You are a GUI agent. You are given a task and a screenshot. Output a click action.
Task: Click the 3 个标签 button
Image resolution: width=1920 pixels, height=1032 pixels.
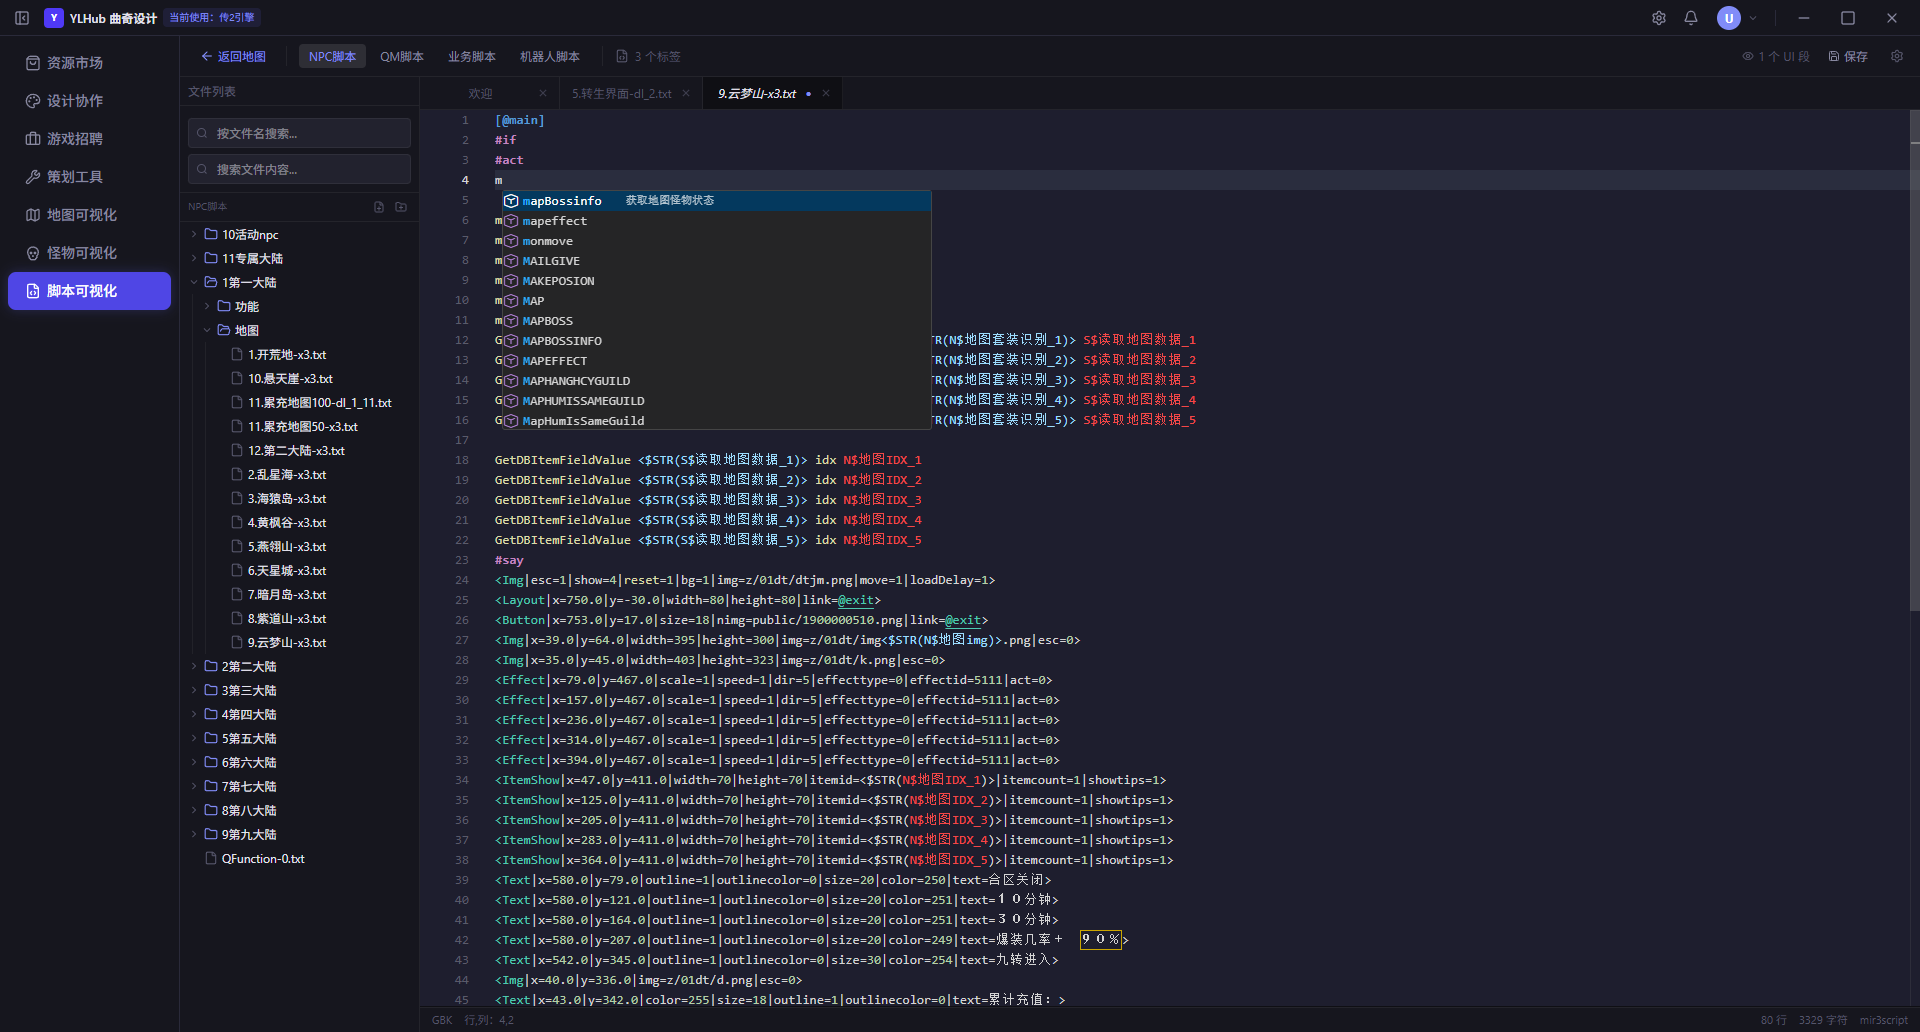648,57
